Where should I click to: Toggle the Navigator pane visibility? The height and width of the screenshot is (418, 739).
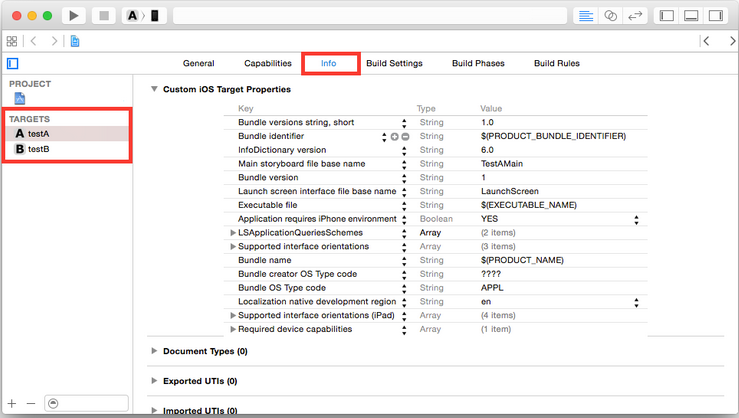[666, 16]
